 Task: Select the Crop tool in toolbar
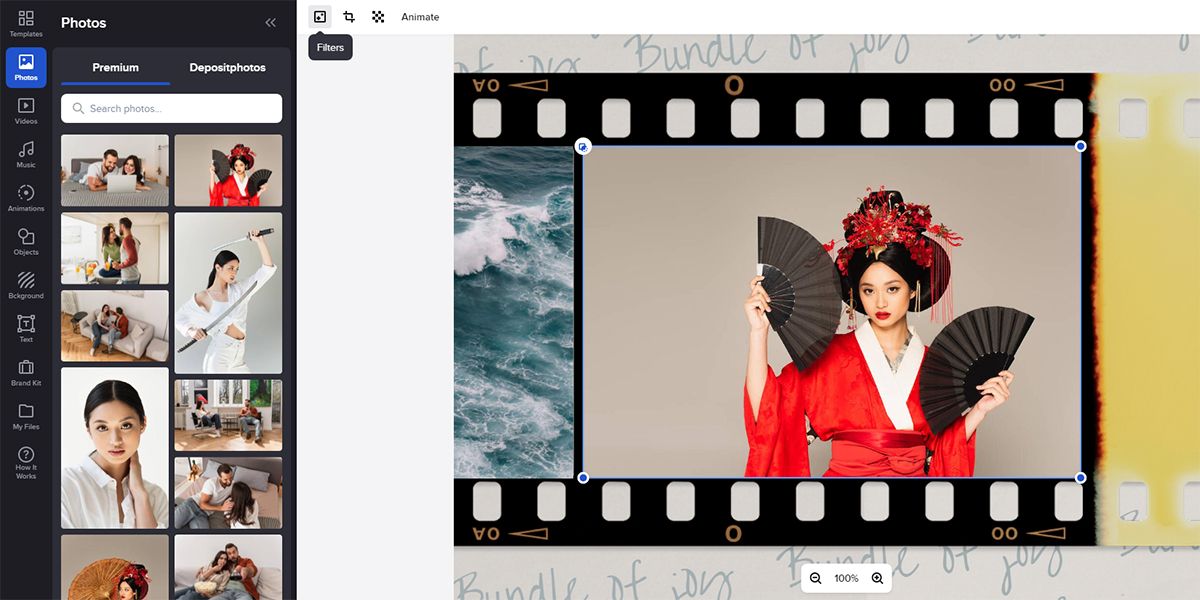tap(349, 17)
